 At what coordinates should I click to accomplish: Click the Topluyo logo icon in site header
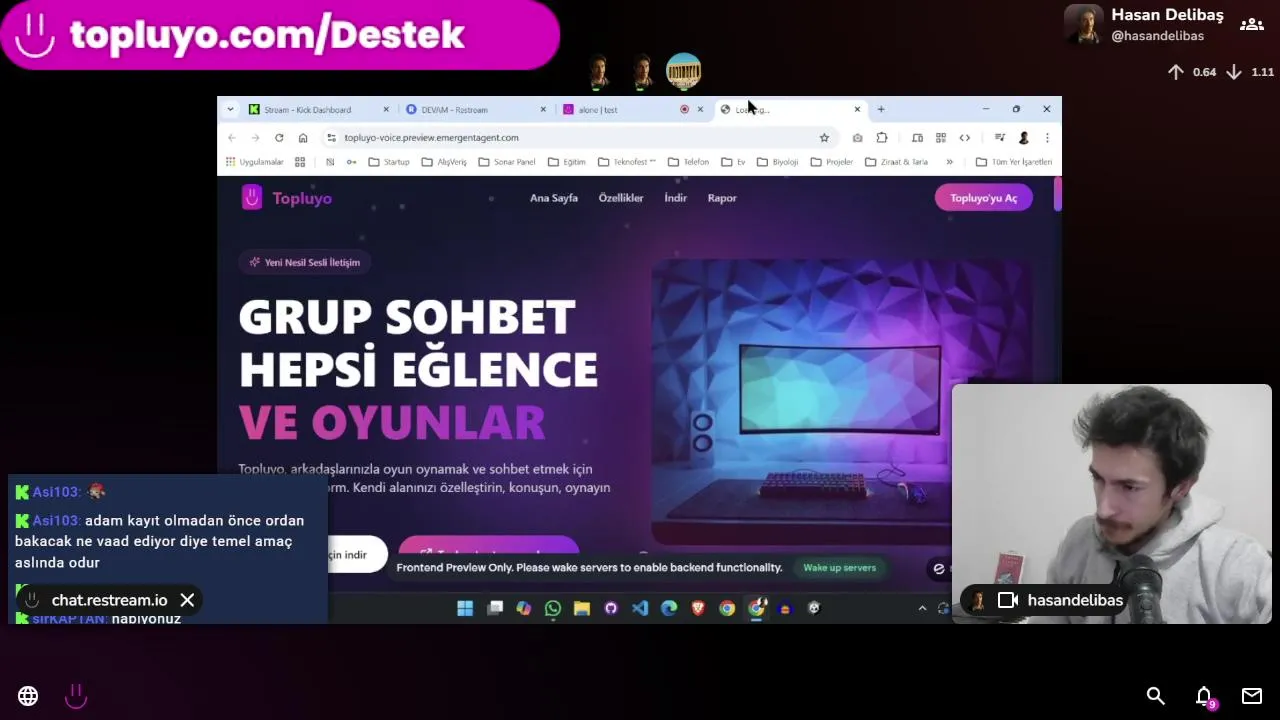(x=252, y=197)
